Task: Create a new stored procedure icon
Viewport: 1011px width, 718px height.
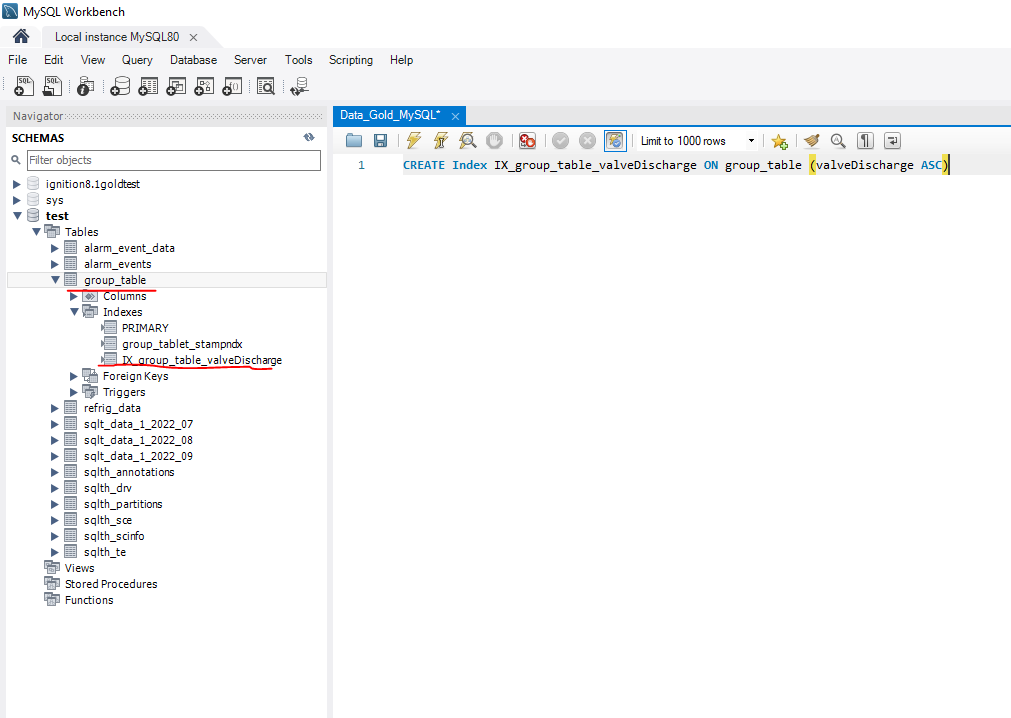Action: 204,86
